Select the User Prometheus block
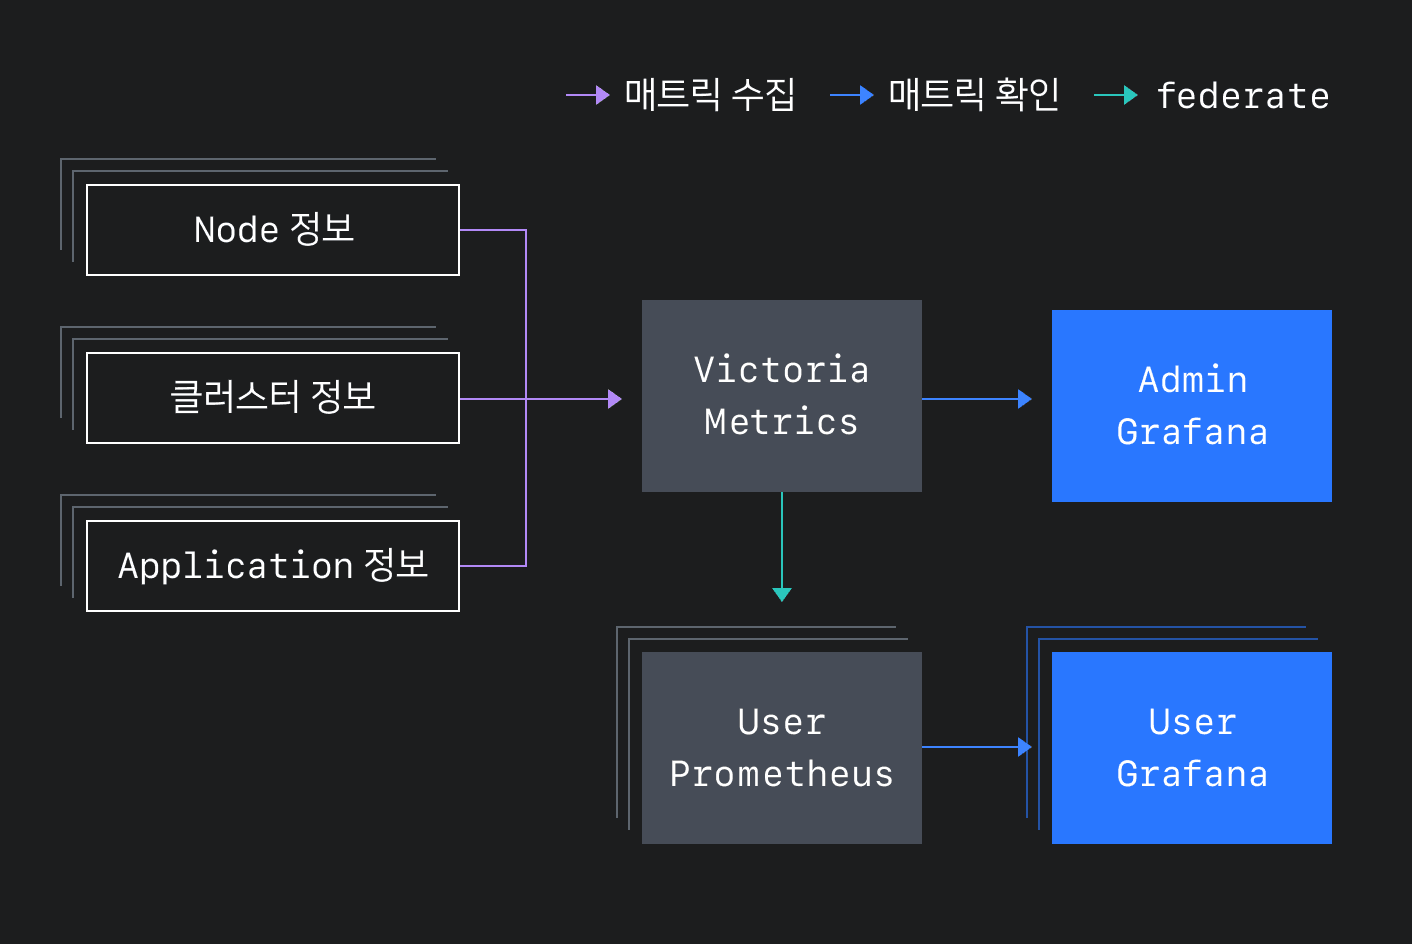Screen dimensions: 1412x944 coord(782,748)
